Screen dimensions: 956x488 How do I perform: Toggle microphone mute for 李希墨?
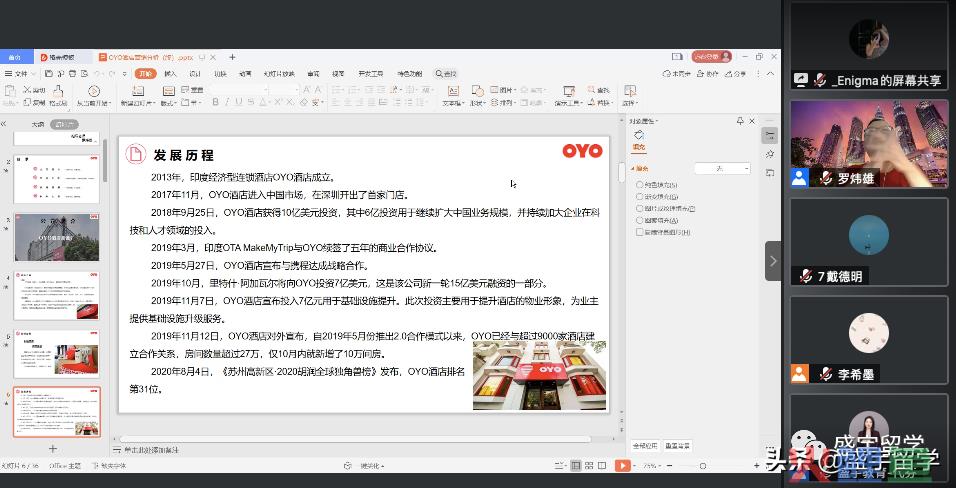(x=826, y=374)
